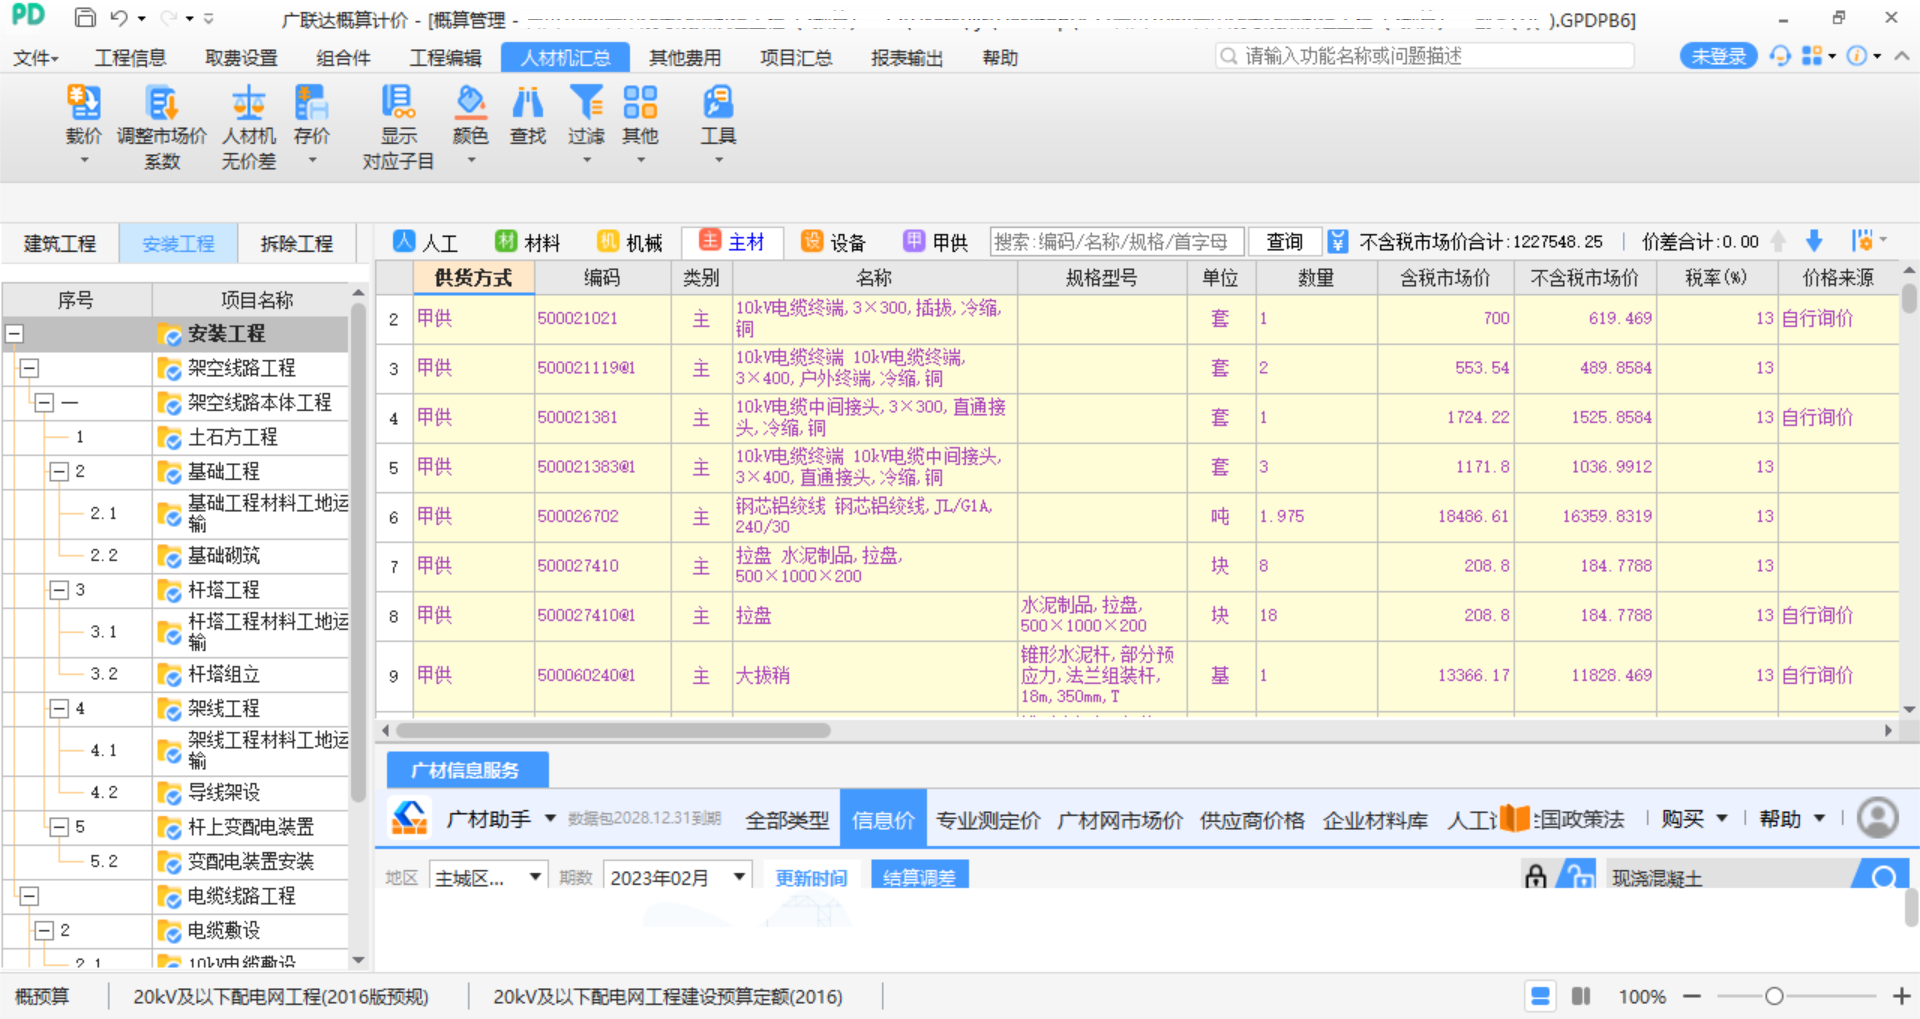Screen dimensions: 1920x1019
Task: Collapse the 基础工程 tree node
Action: pos(59,471)
